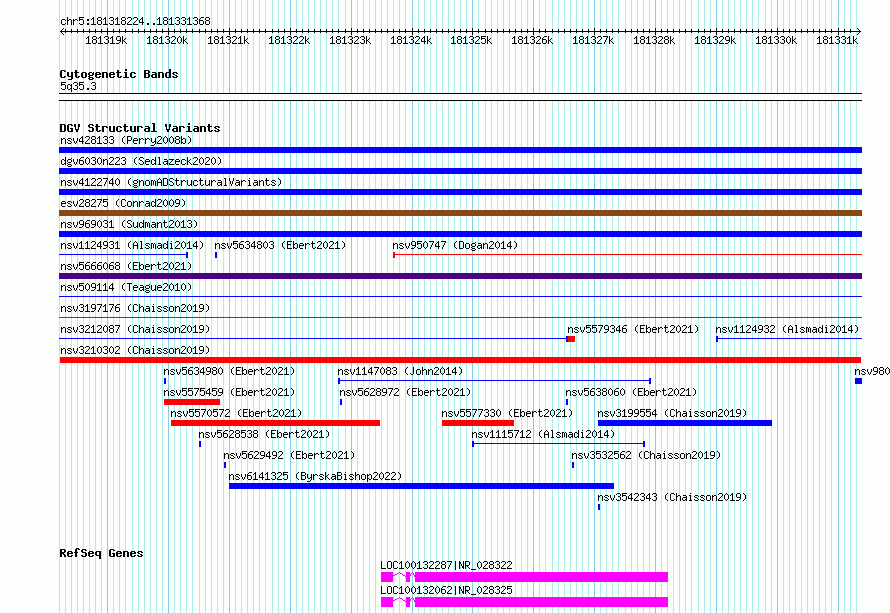The width and height of the screenshot is (890, 613).
Task: Click the 181319k ruler tick label
Action: point(106,40)
